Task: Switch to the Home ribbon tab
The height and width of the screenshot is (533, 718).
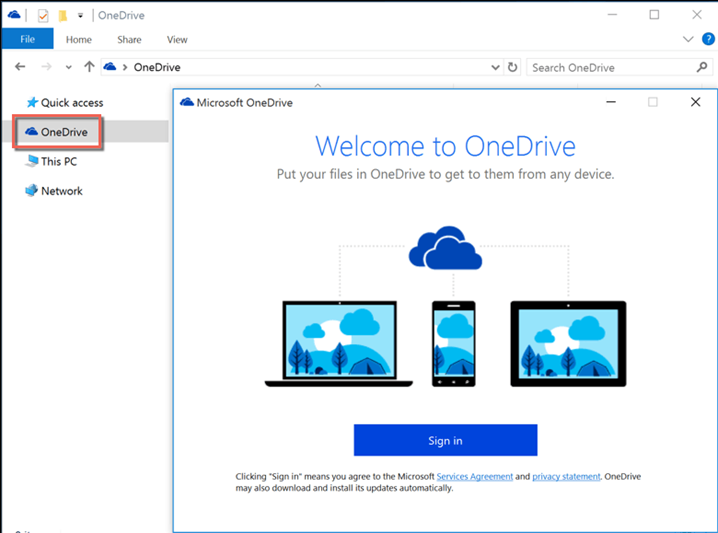Action: (x=79, y=39)
